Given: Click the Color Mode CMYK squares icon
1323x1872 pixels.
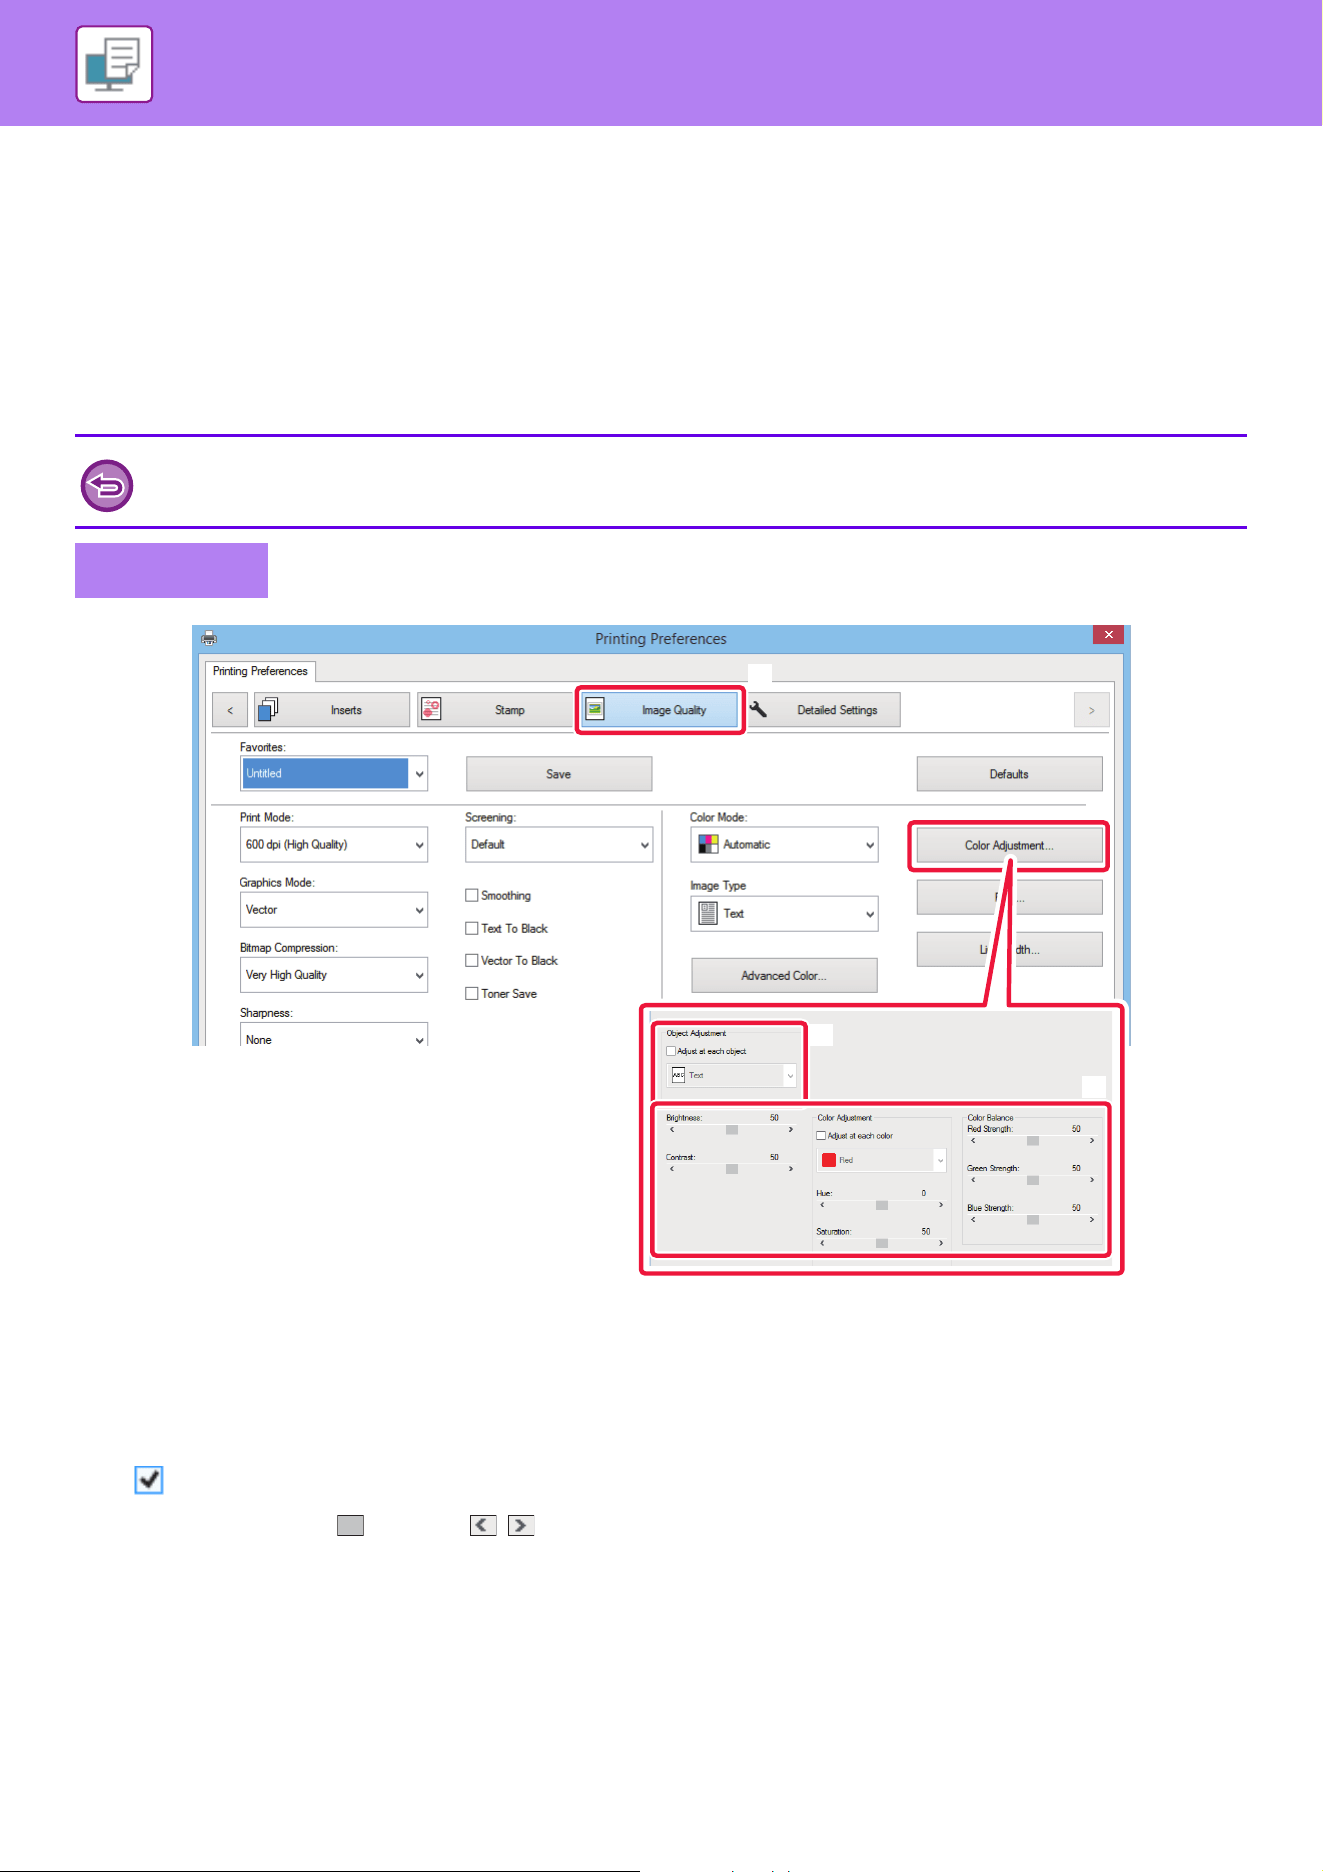Looking at the screenshot, I should (708, 844).
